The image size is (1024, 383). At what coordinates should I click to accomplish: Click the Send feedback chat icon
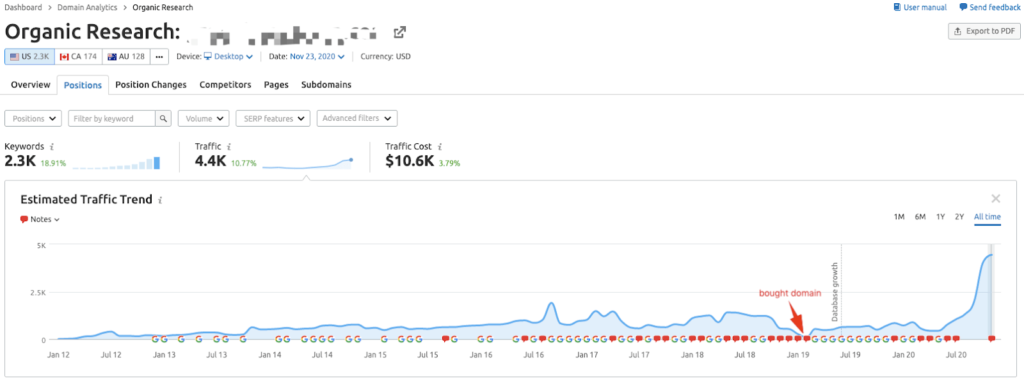click(963, 7)
